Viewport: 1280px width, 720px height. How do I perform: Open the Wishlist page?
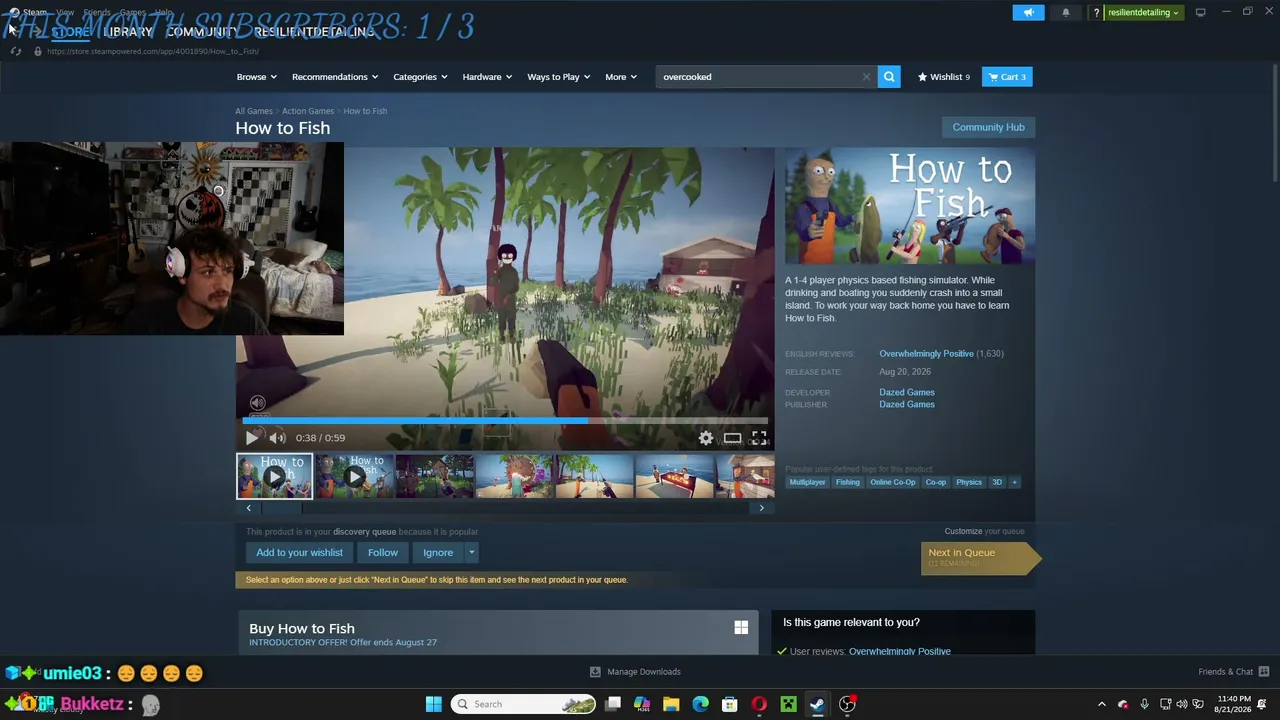pyautogui.click(x=944, y=77)
